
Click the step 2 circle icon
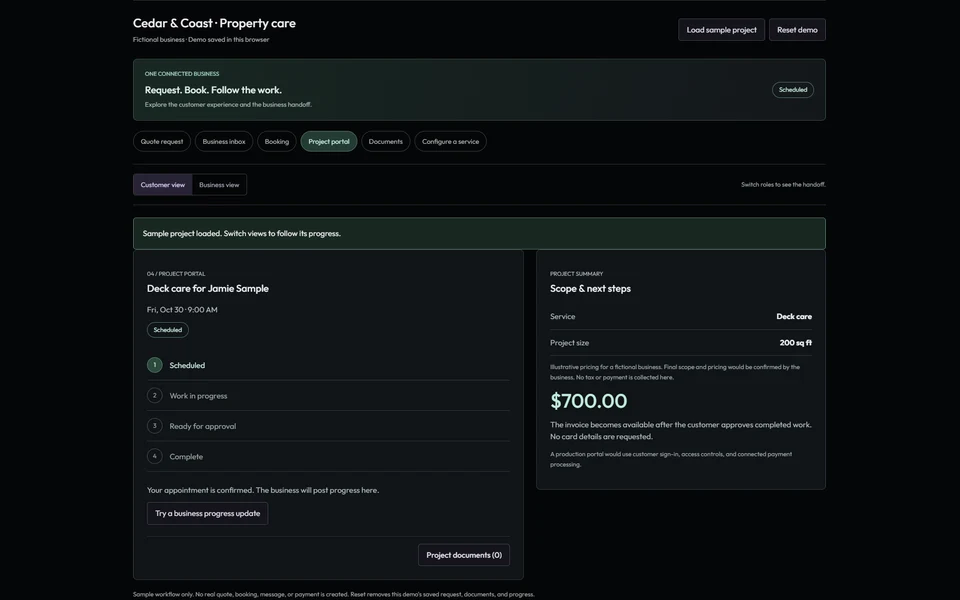[x=155, y=396]
